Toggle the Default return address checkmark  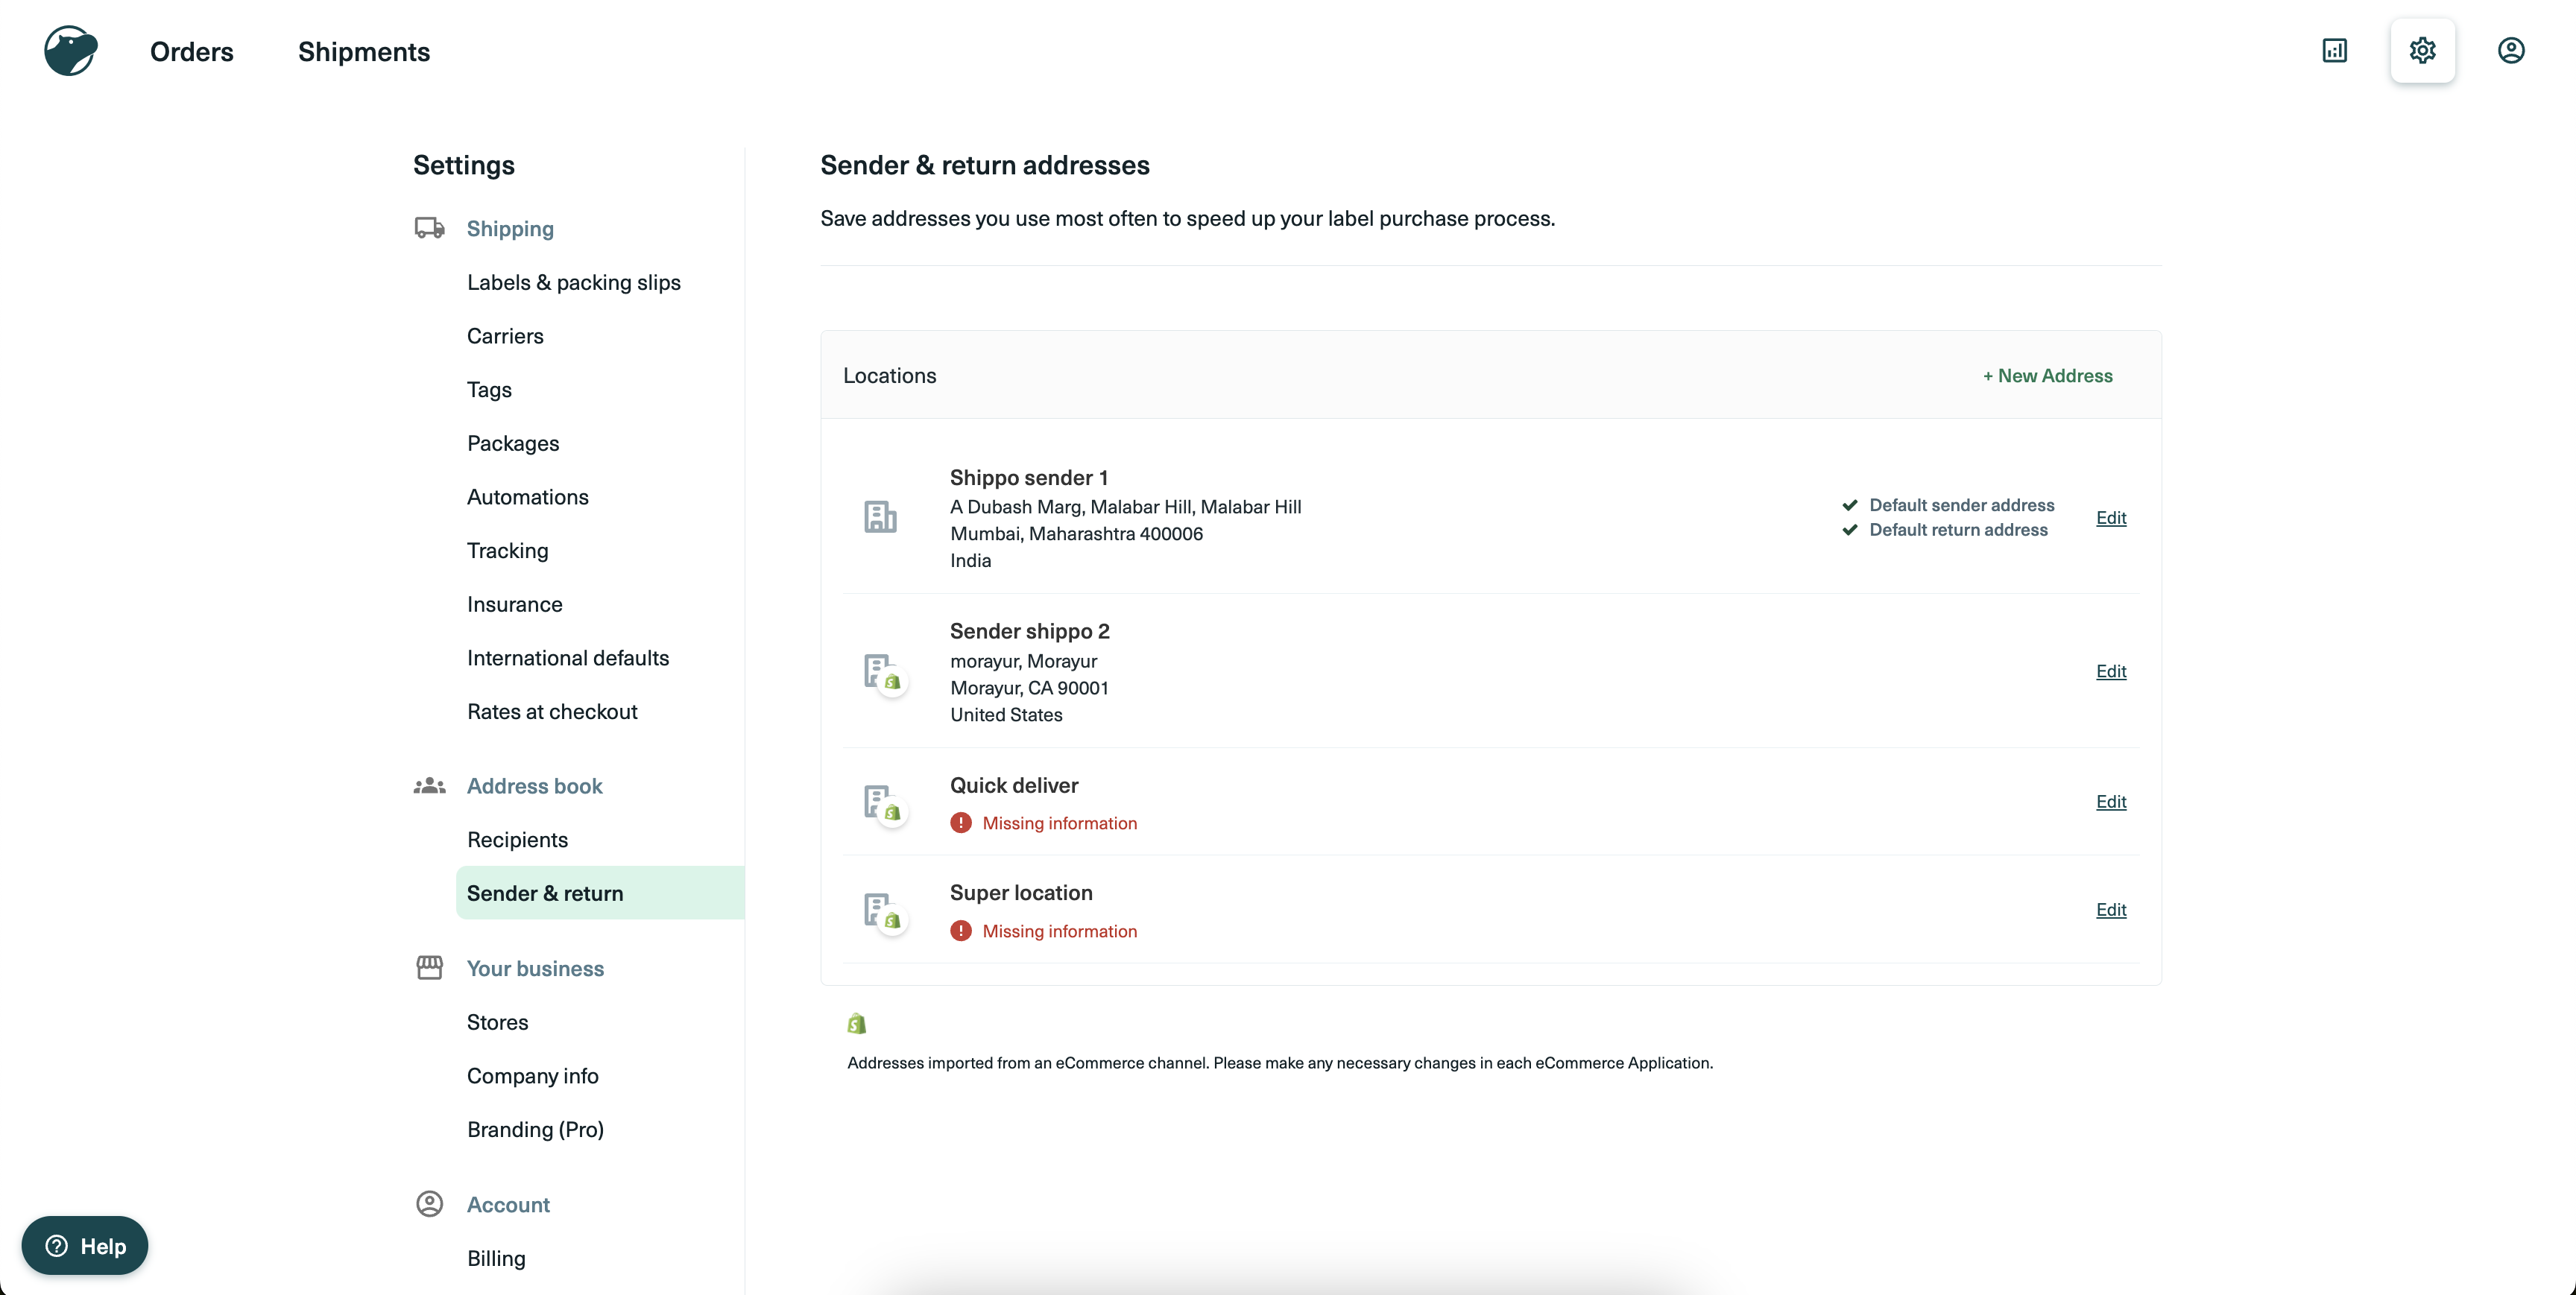coord(1851,530)
